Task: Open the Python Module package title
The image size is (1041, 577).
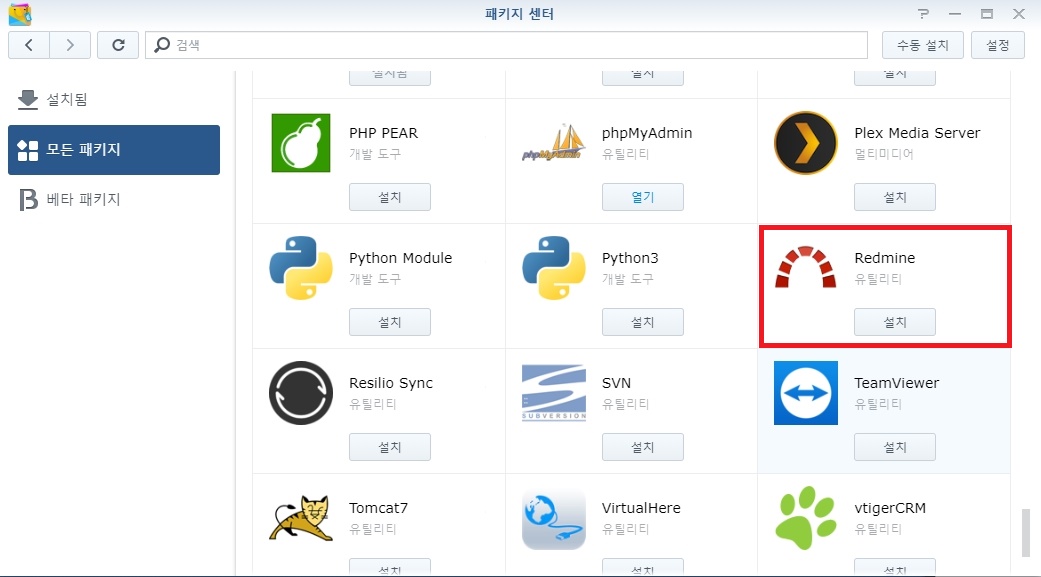Action: pyautogui.click(x=400, y=258)
